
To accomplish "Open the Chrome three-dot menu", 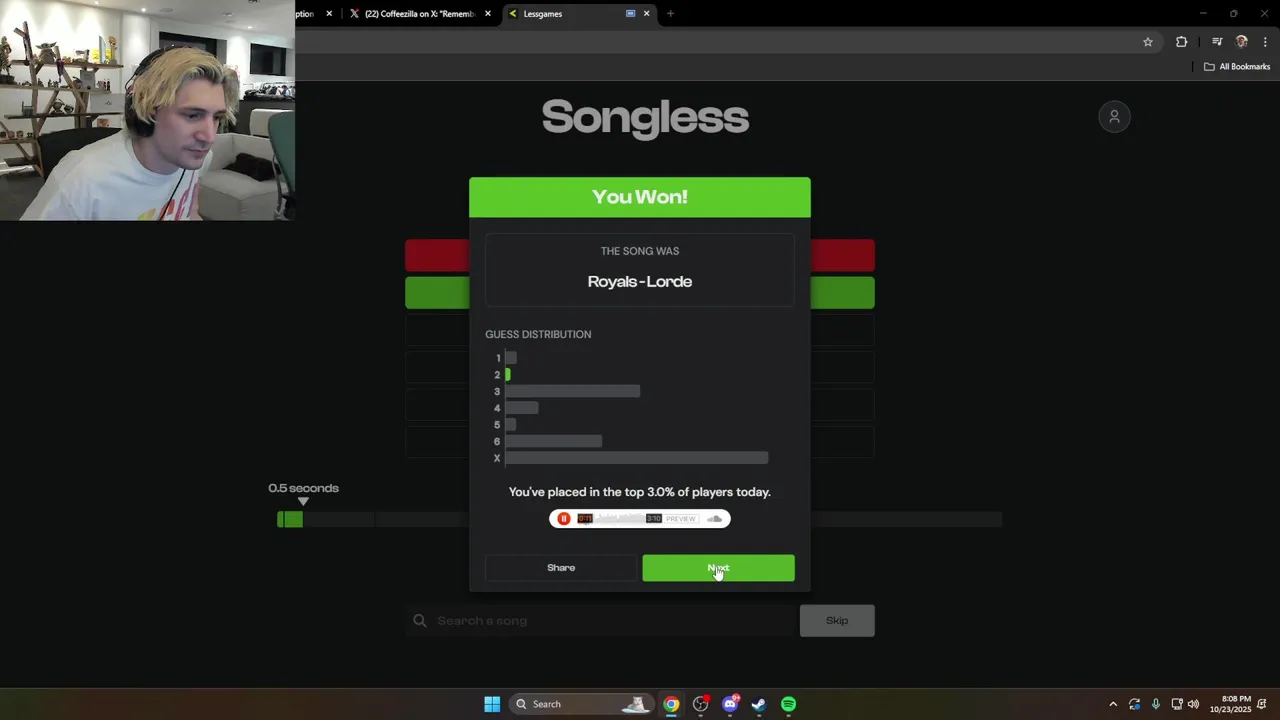I will point(1266,42).
